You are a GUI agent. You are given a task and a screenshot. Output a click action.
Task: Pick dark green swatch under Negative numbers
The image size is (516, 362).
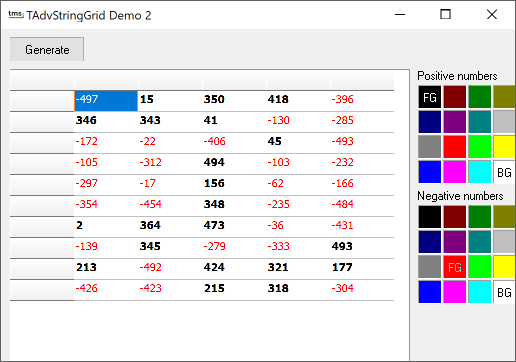pos(480,217)
